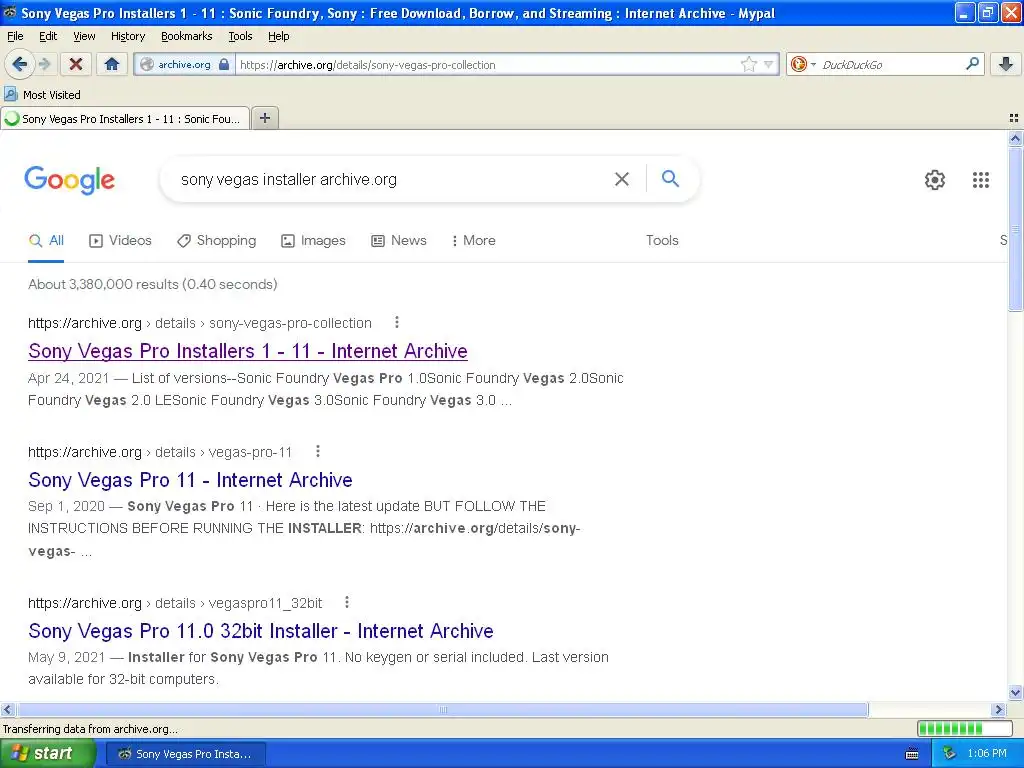Click the keyboard icon in the taskbar
This screenshot has width=1024, height=768.
(912, 754)
